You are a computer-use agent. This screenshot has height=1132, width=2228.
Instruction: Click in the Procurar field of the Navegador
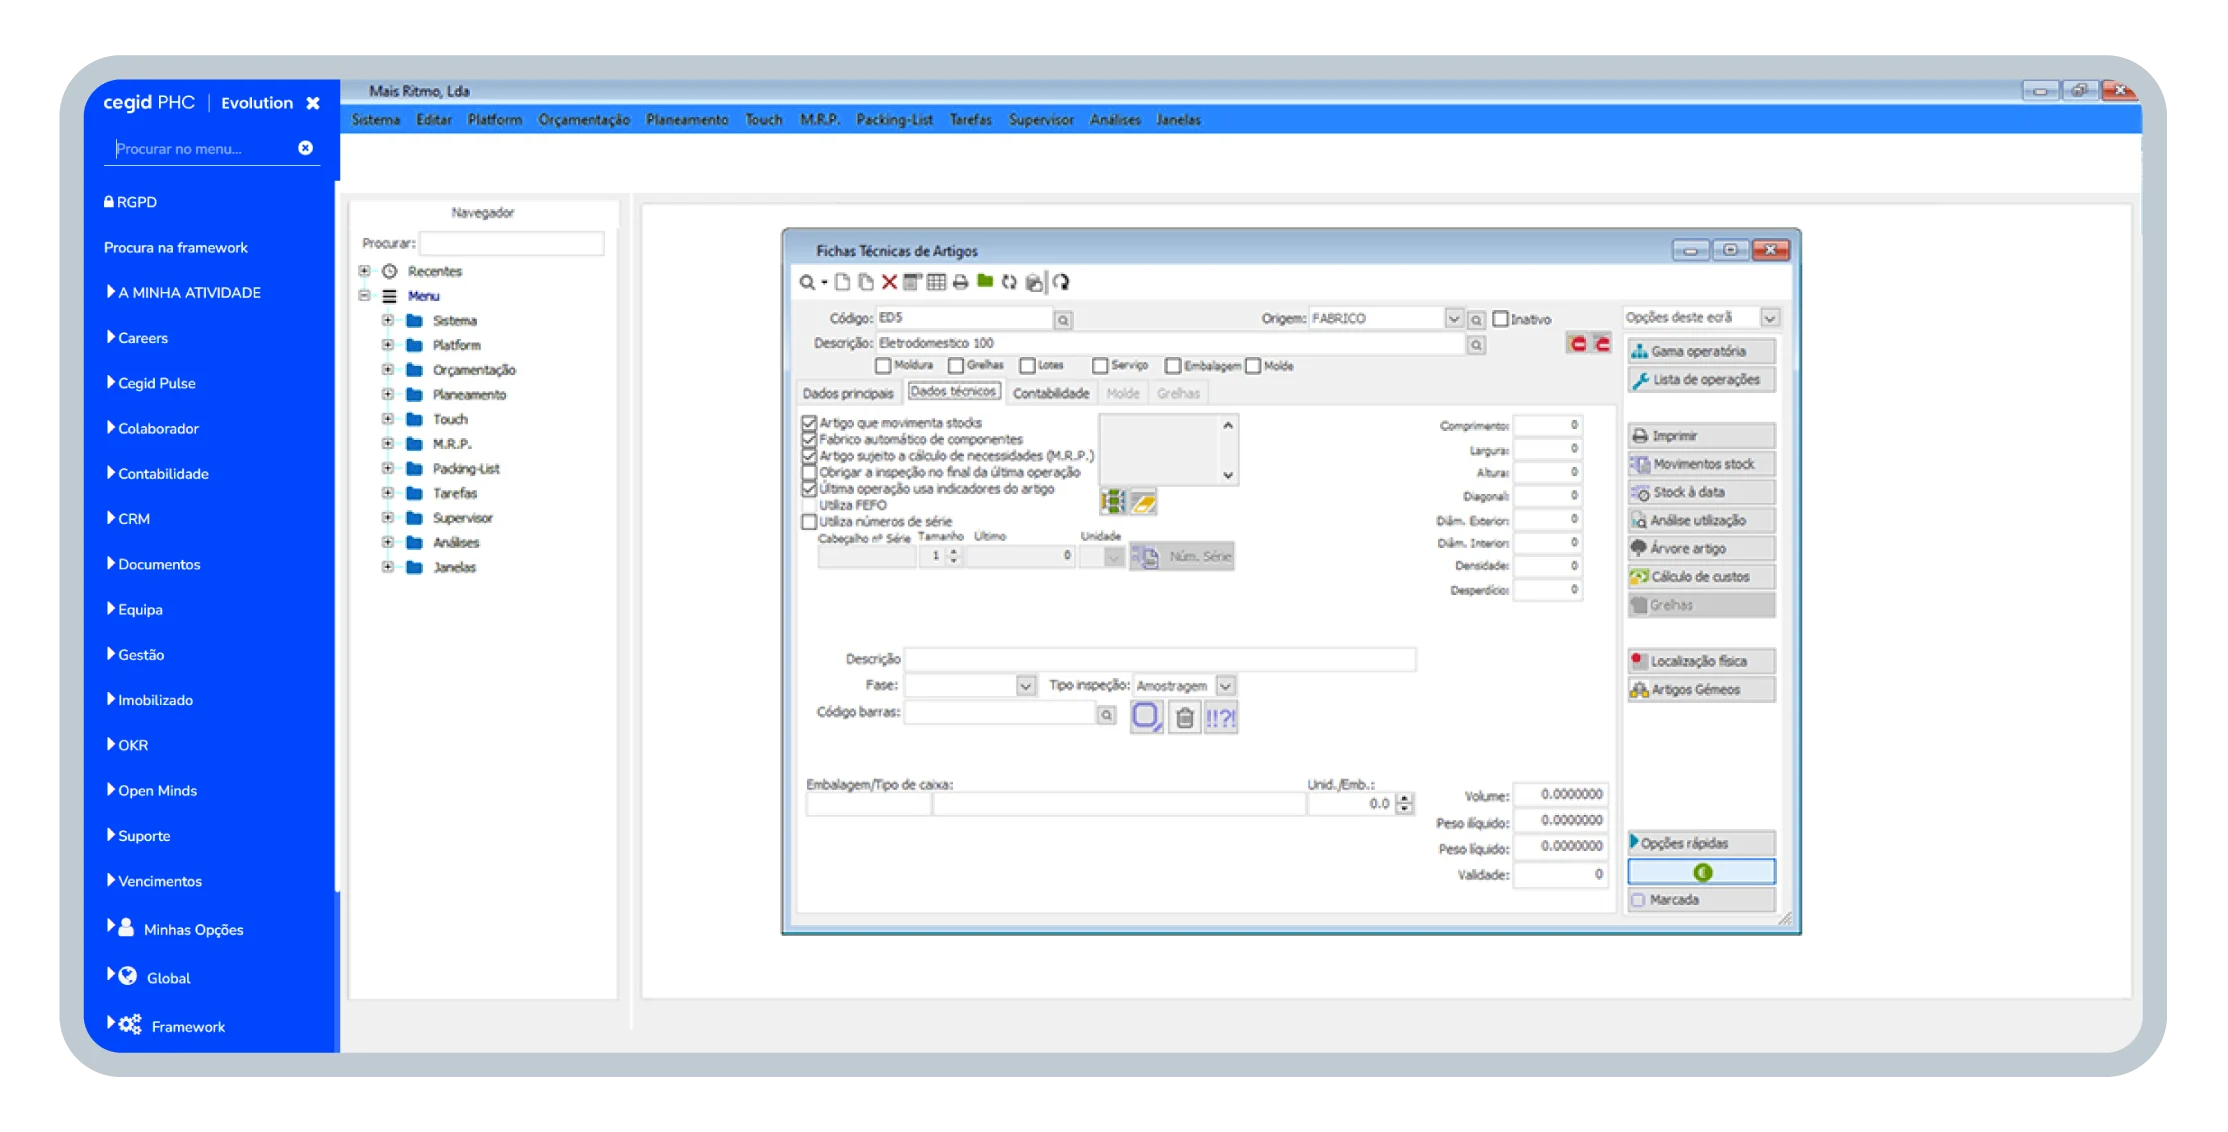pos(511,243)
